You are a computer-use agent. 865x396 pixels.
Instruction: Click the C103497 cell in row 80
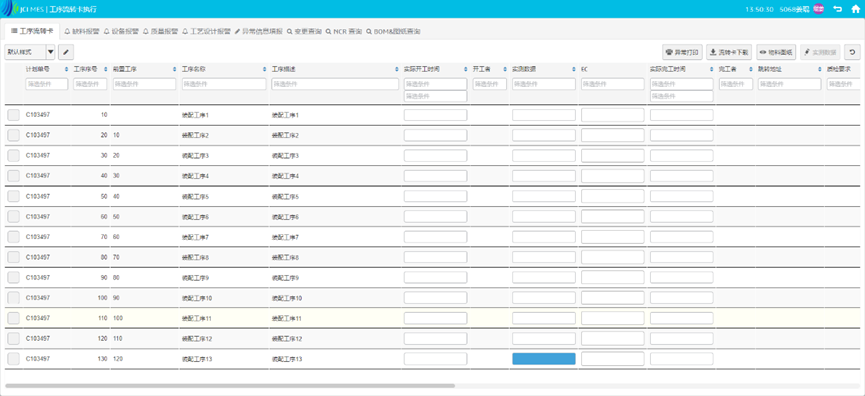tap(38, 258)
